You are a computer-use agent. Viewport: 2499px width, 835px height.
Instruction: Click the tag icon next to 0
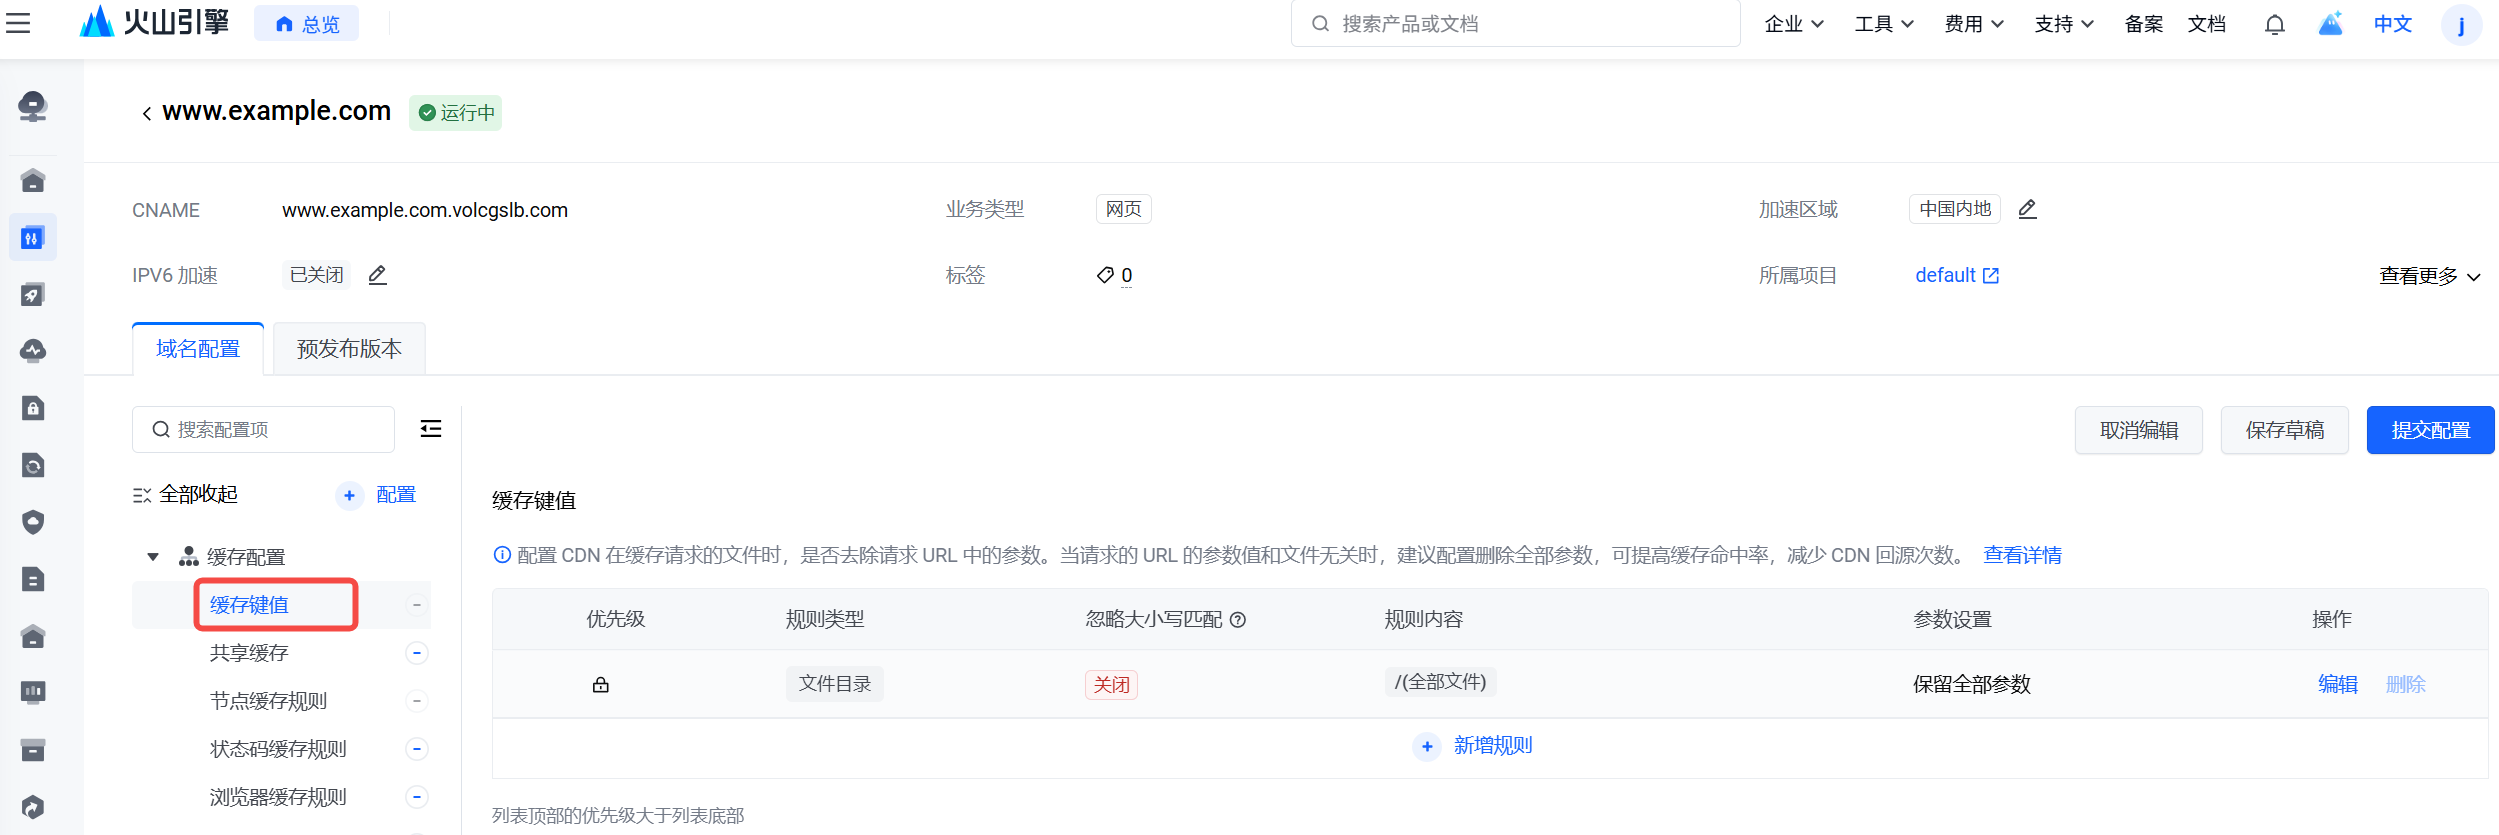click(x=1105, y=275)
